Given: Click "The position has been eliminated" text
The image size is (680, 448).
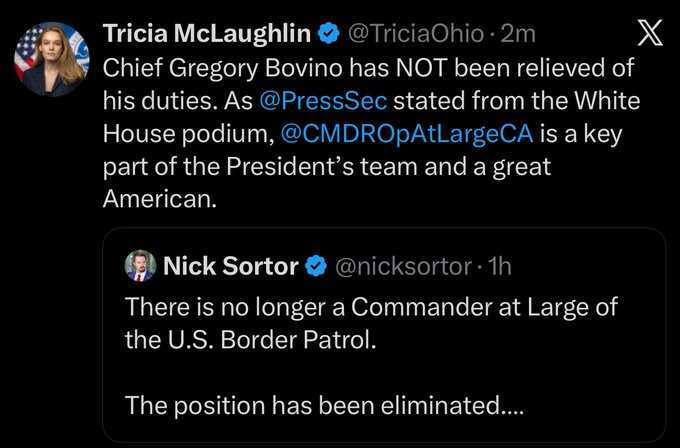Looking at the screenshot, I should click(x=318, y=405).
